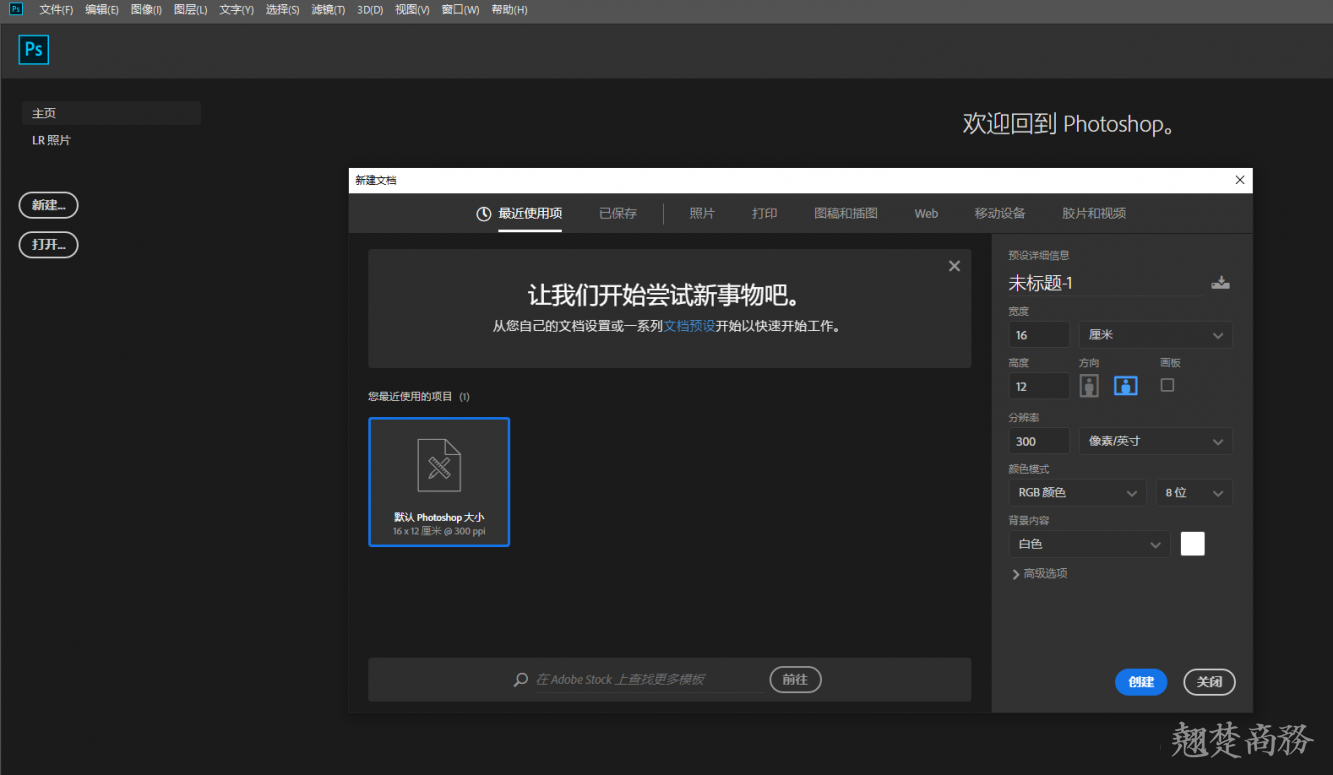Click the Ps logo on the home screen
This screenshot has height=775, width=1333.
point(34,49)
